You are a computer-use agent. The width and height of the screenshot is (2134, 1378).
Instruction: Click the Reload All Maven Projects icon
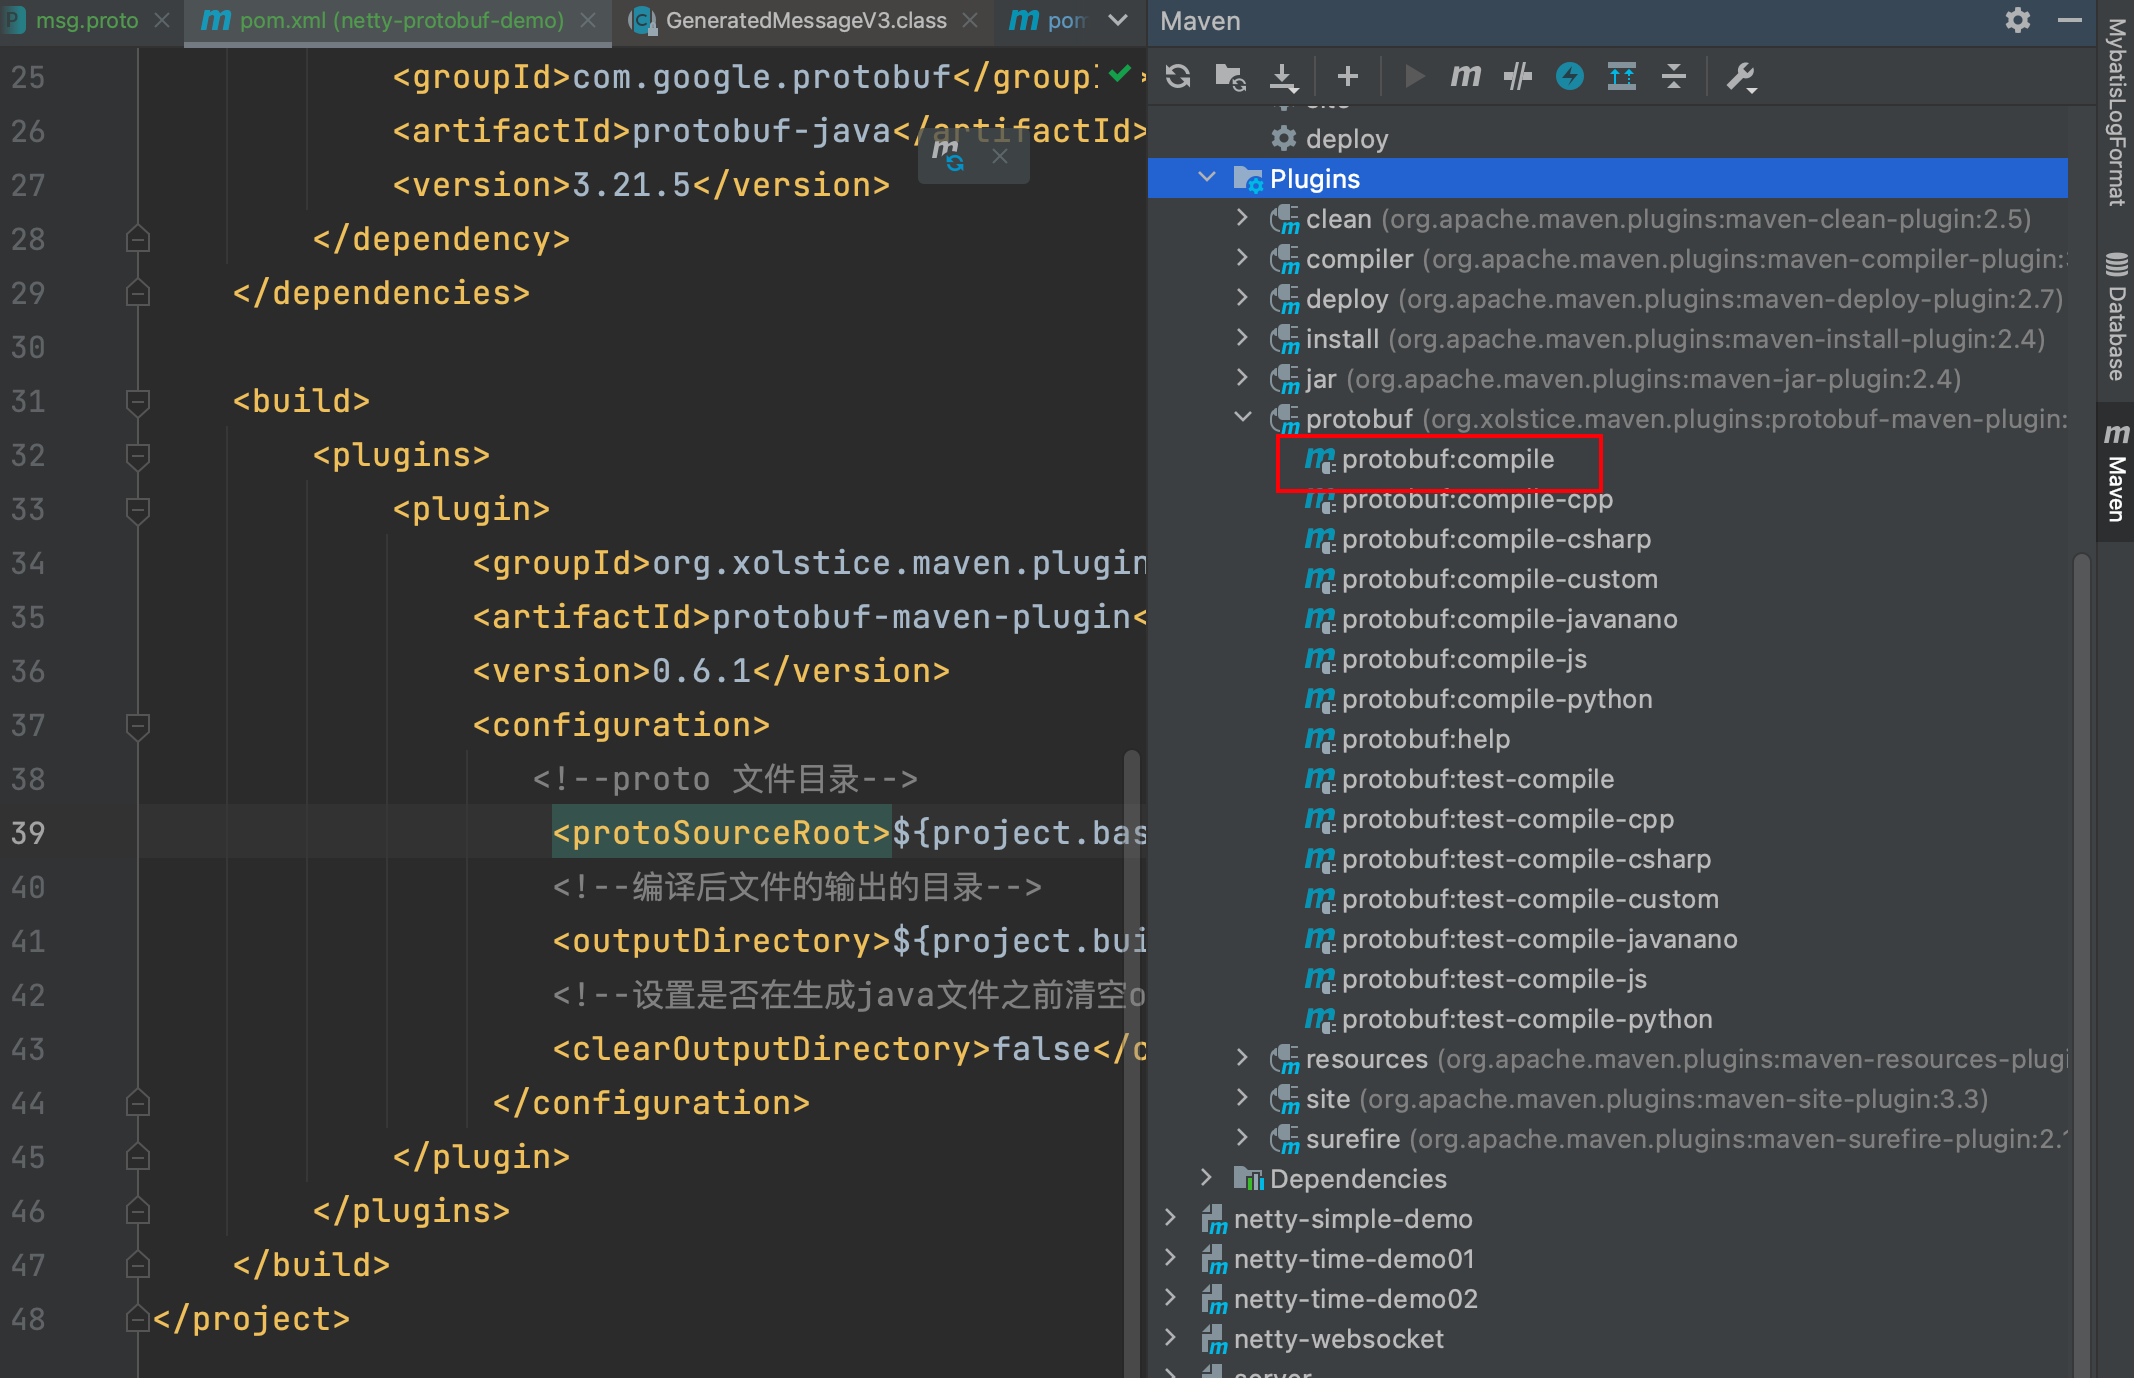pos(1178,76)
